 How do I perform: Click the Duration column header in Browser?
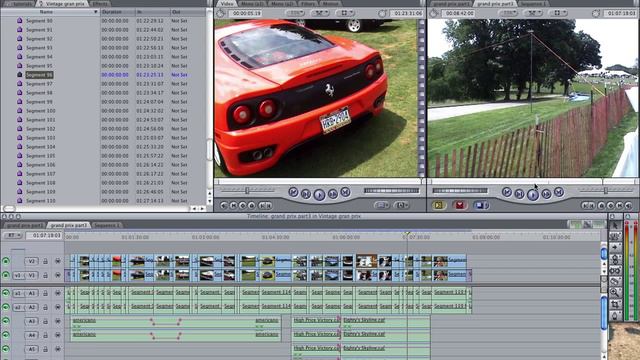(118, 12)
